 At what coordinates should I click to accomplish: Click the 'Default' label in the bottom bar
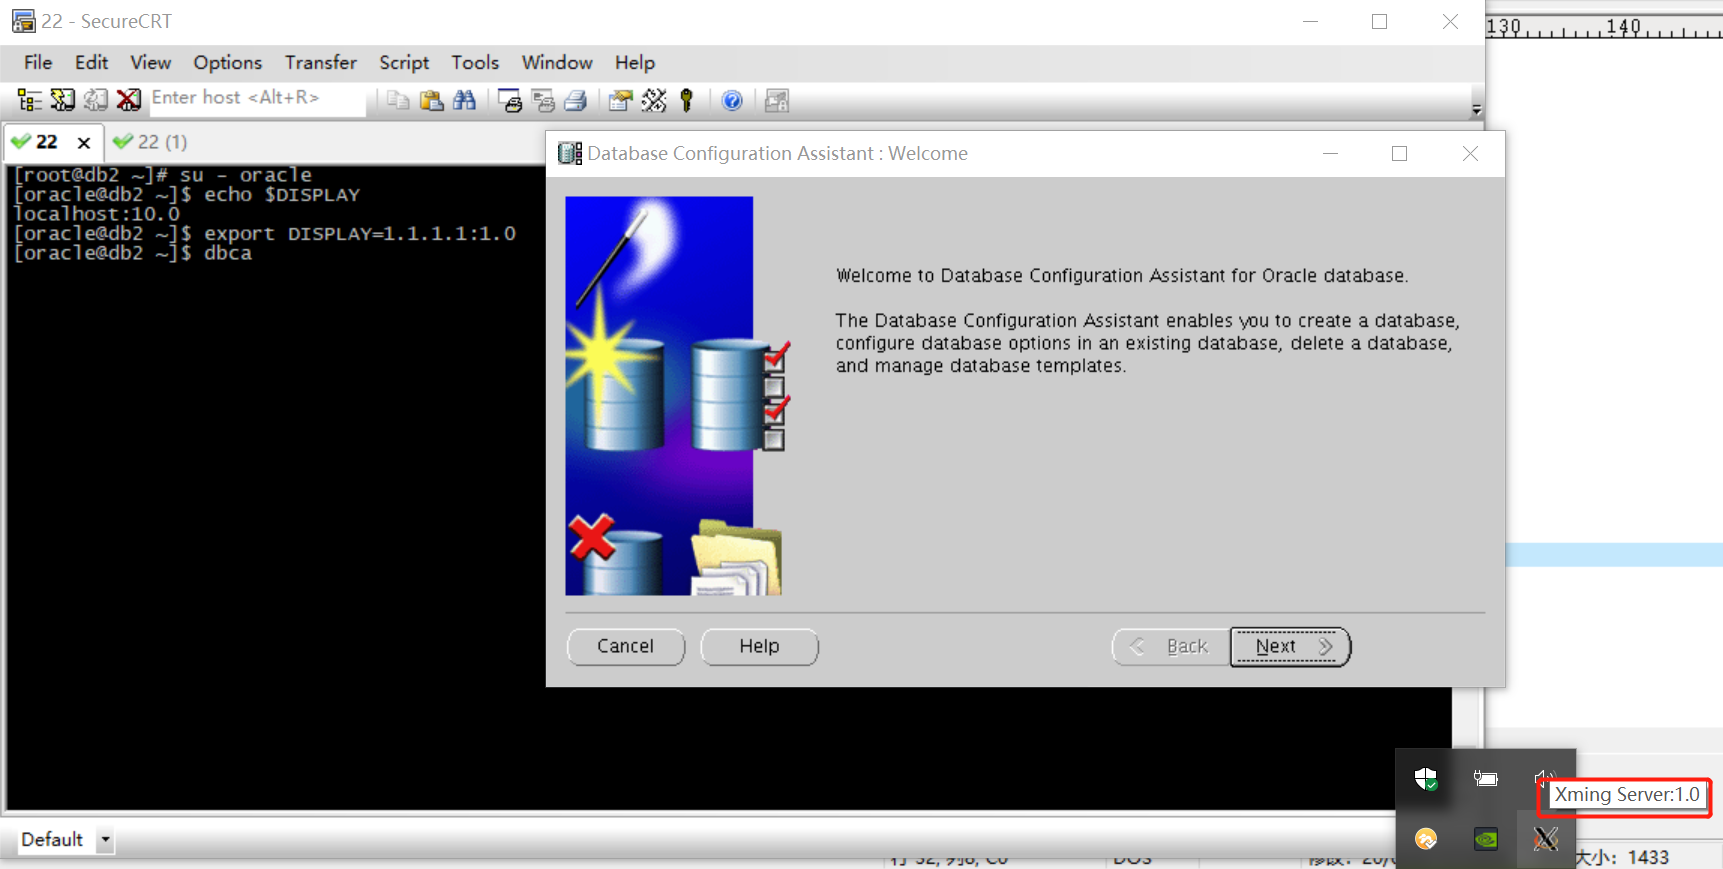52,839
